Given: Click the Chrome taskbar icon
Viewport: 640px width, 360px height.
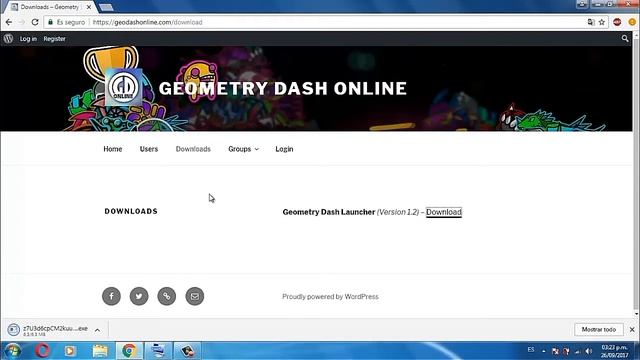Looking at the screenshot, I should click(129, 351).
